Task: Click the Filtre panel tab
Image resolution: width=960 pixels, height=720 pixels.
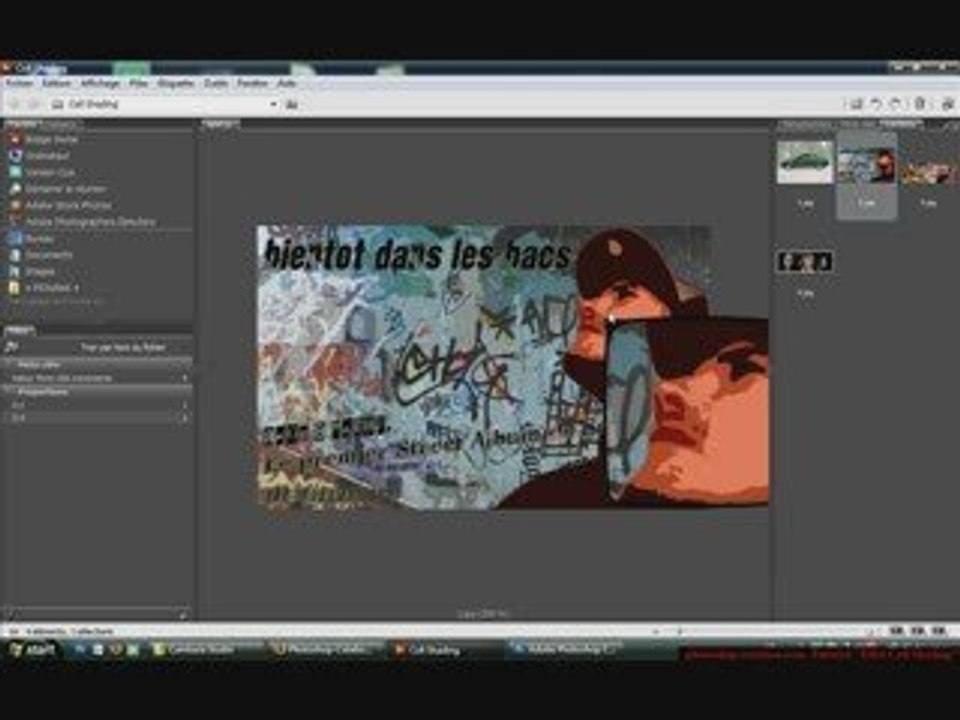Action: (x=20, y=331)
